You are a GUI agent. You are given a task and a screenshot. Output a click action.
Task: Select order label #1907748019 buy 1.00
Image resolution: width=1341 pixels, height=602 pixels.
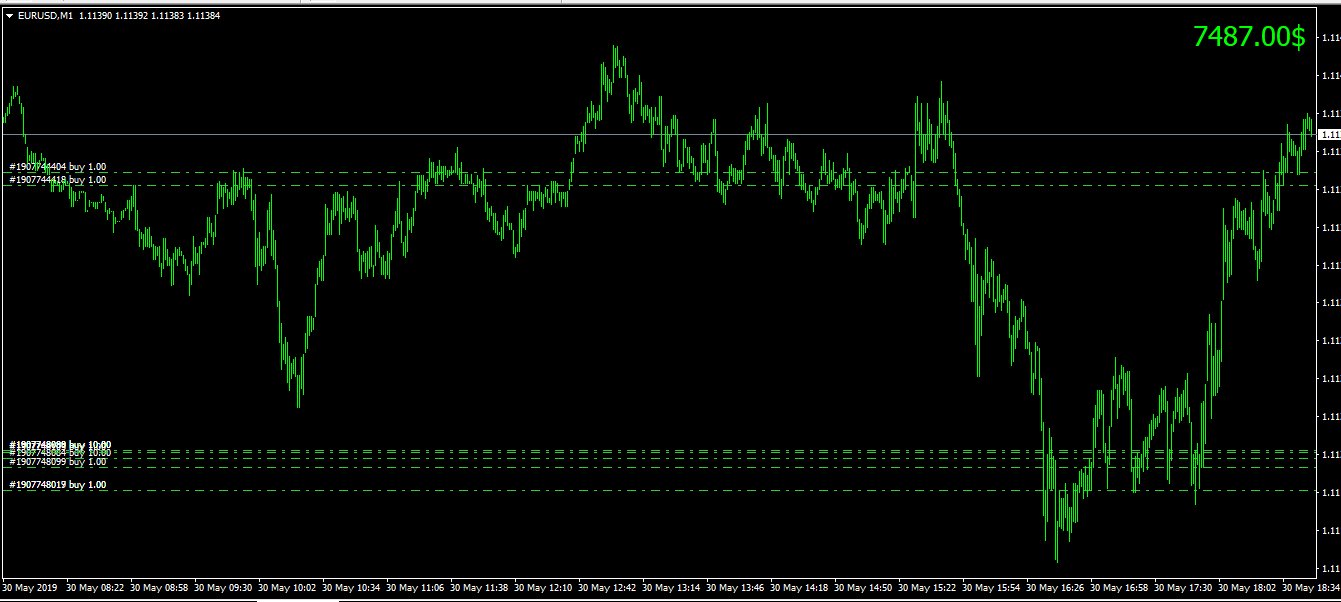(57, 485)
